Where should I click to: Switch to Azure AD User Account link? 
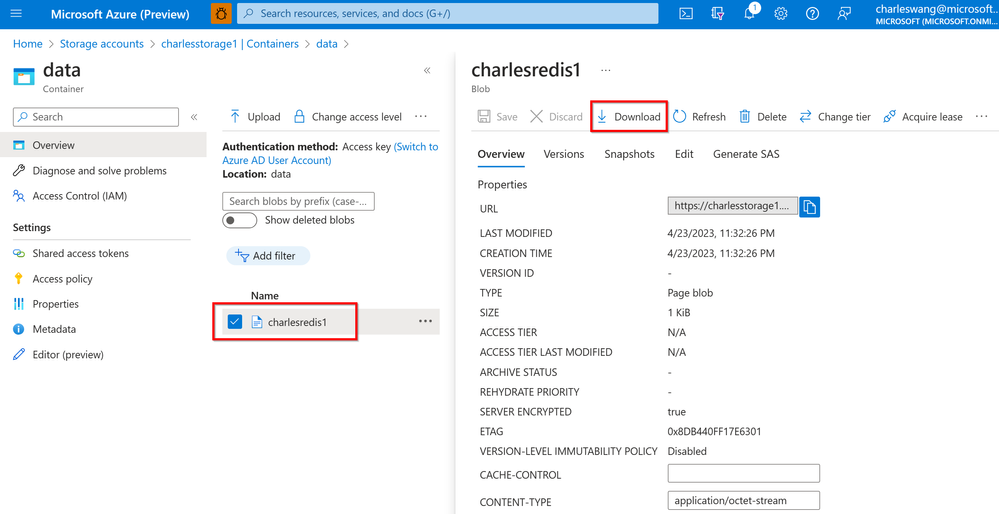click(330, 153)
